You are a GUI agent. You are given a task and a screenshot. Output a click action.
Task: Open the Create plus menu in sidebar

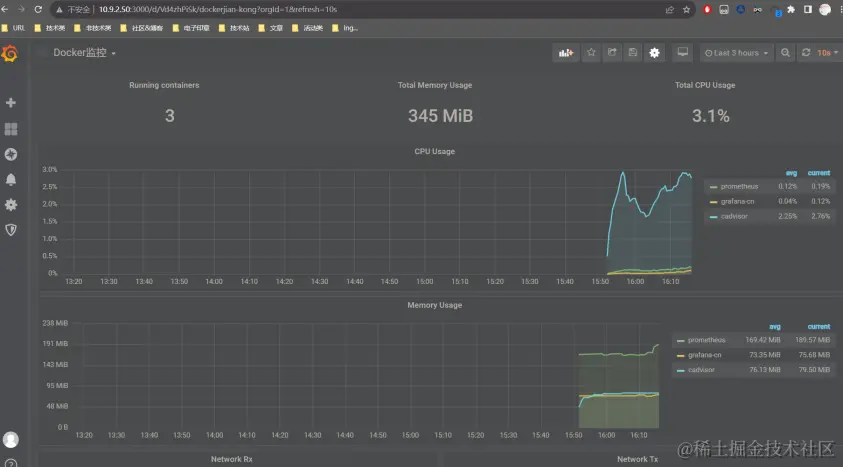point(11,103)
